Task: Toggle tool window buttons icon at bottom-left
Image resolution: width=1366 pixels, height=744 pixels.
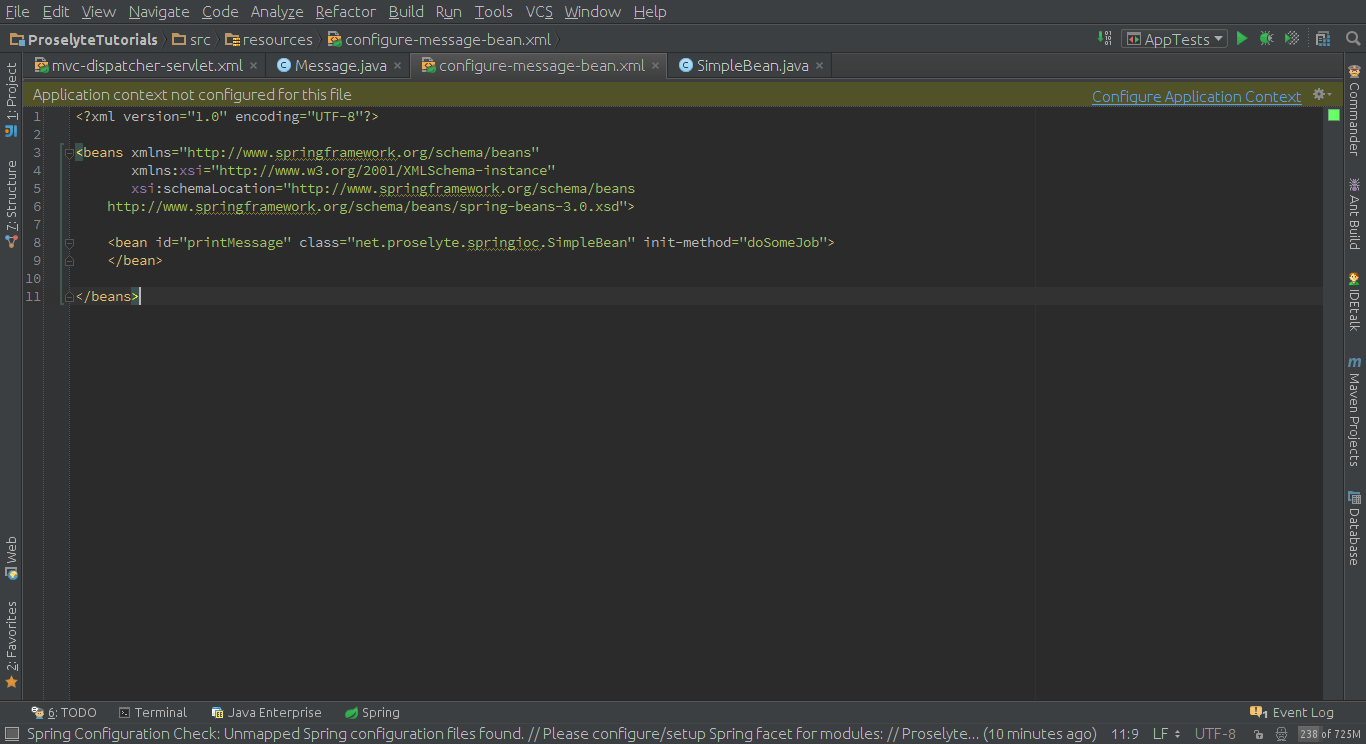Action: (11, 734)
